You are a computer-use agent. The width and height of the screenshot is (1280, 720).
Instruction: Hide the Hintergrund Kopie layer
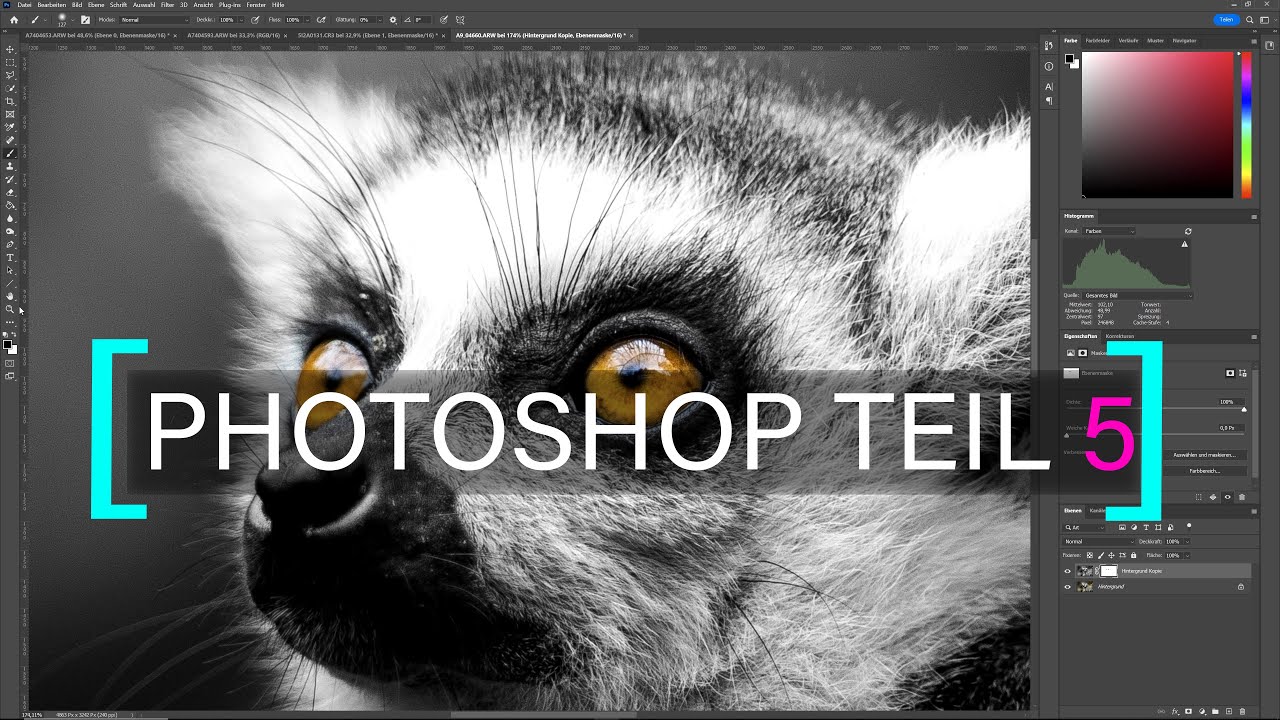click(x=1067, y=571)
